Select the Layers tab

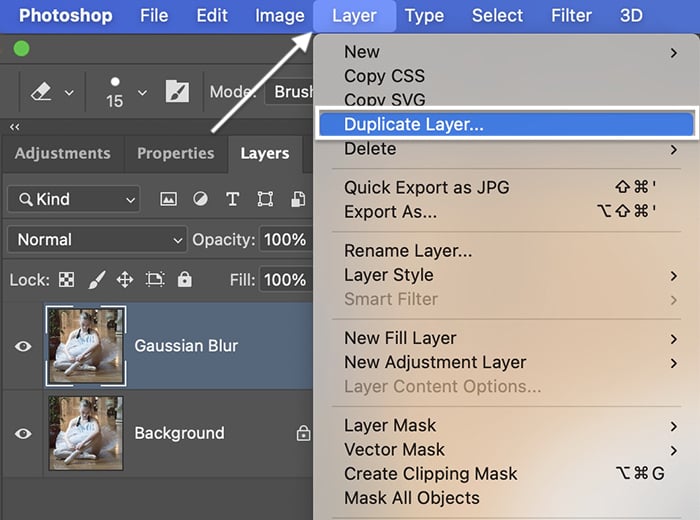tap(265, 153)
